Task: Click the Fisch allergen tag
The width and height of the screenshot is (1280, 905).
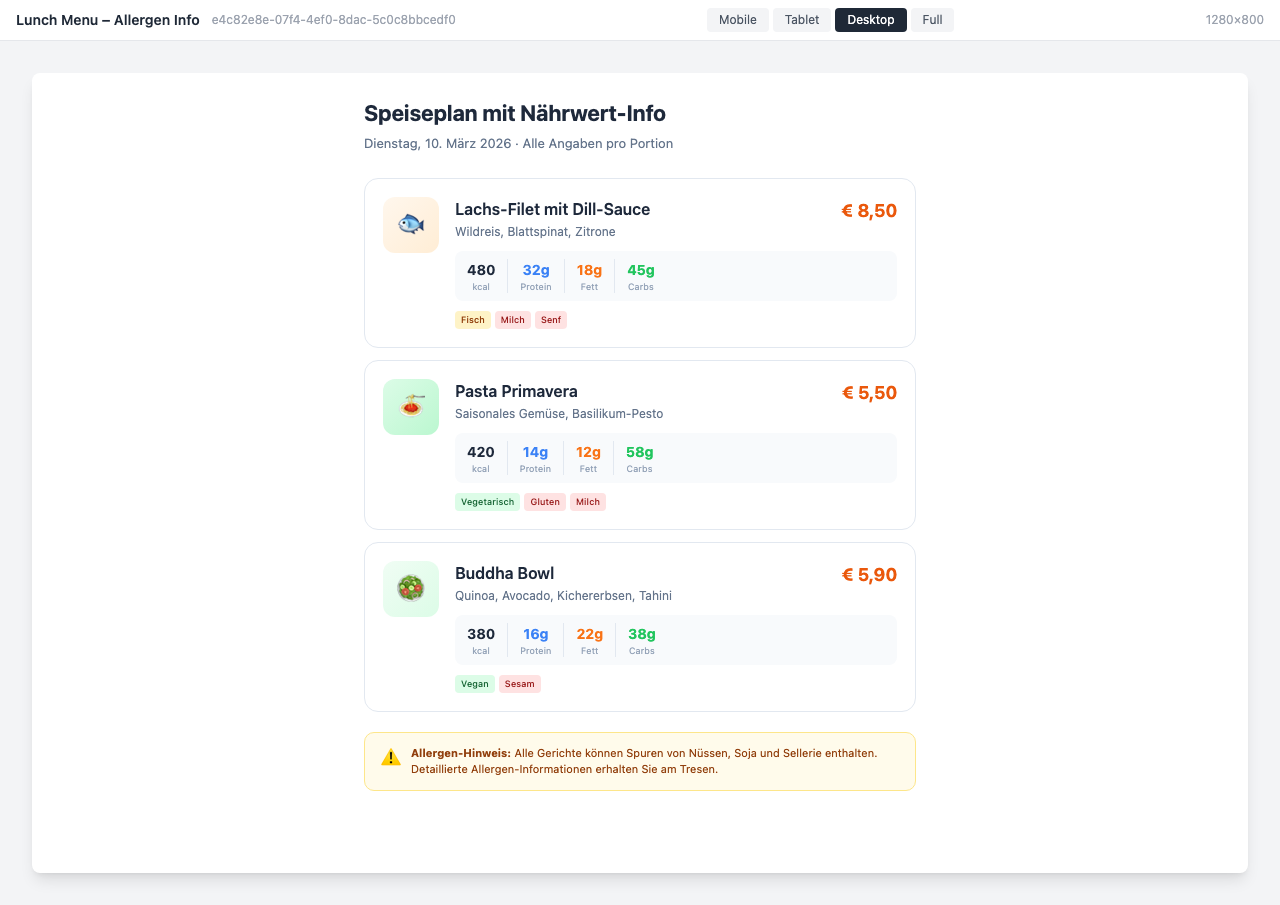Action: click(473, 320)
